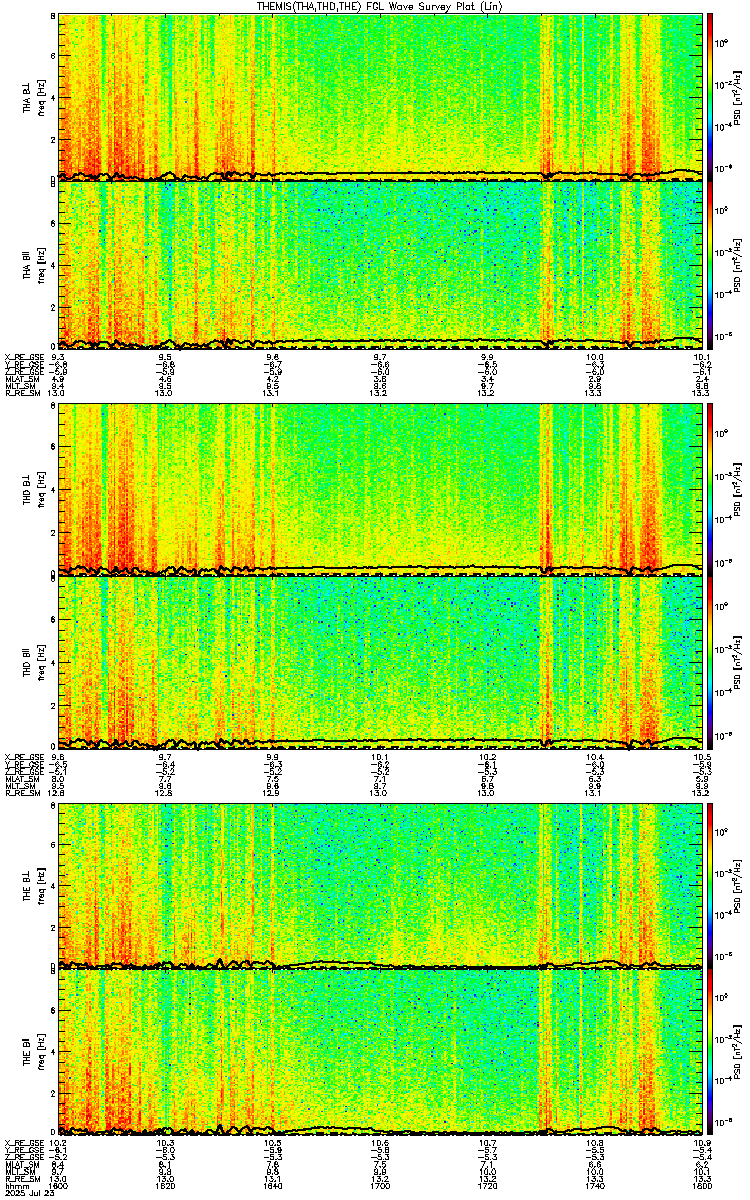Click the THE B∥ spectrogram panel

(x=379, y=1052)
